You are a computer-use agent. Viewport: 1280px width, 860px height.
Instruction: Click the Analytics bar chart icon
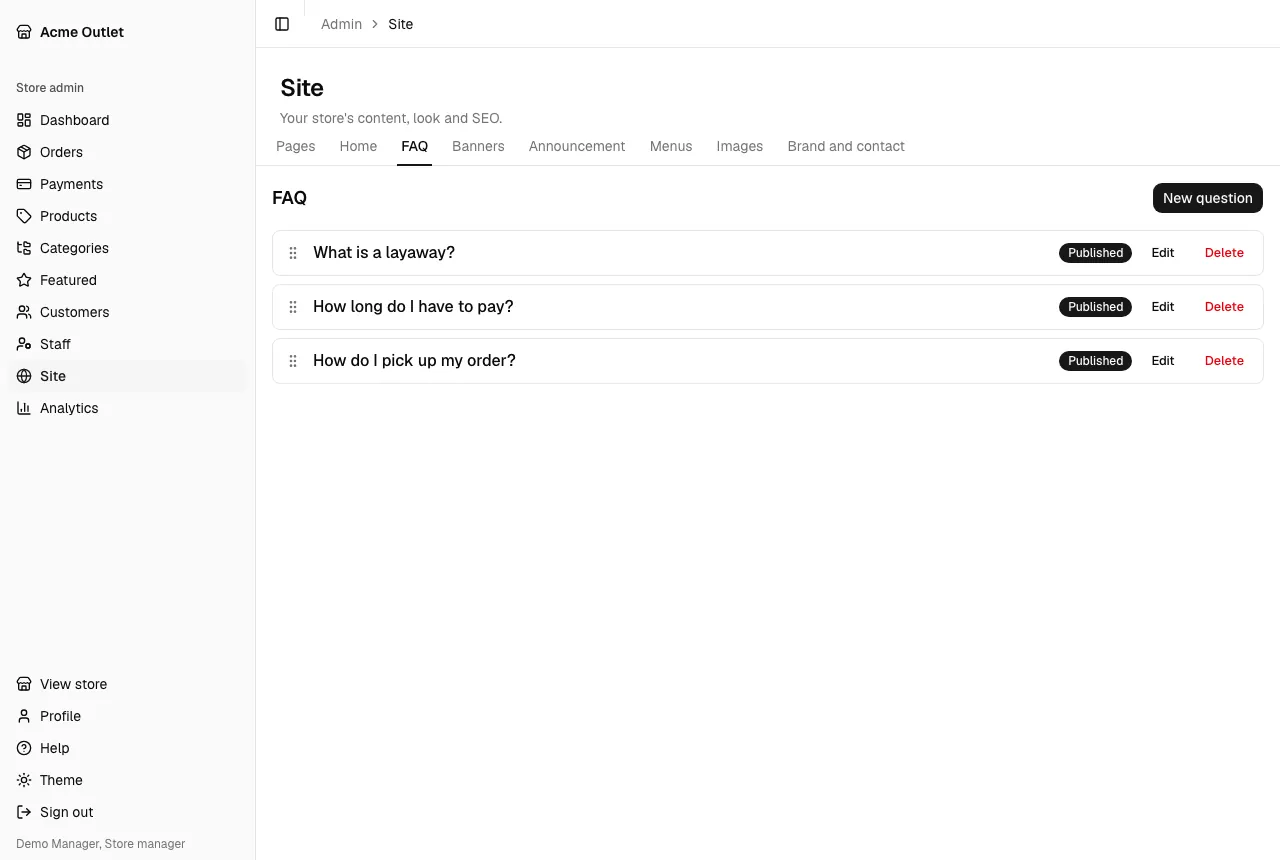coord(24,408)
